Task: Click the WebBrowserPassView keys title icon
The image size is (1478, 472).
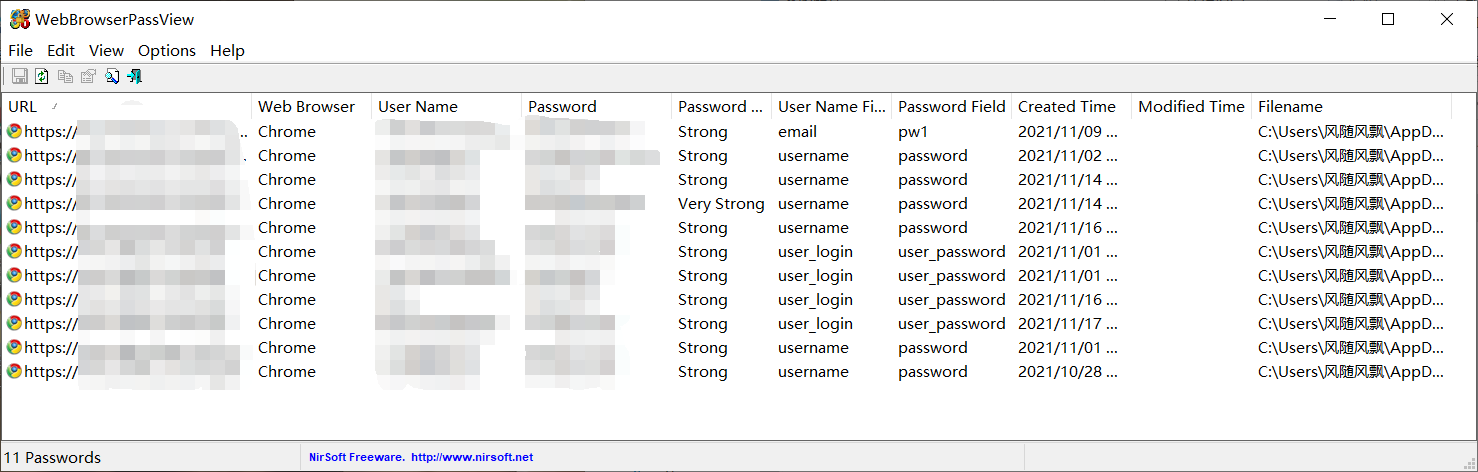Action: tap(20, 19)
